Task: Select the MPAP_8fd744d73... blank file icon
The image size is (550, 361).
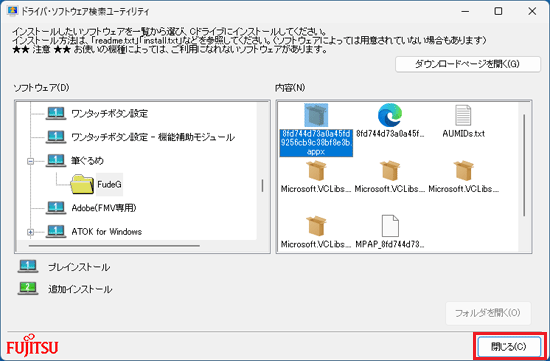Action: tap(390, 226)
